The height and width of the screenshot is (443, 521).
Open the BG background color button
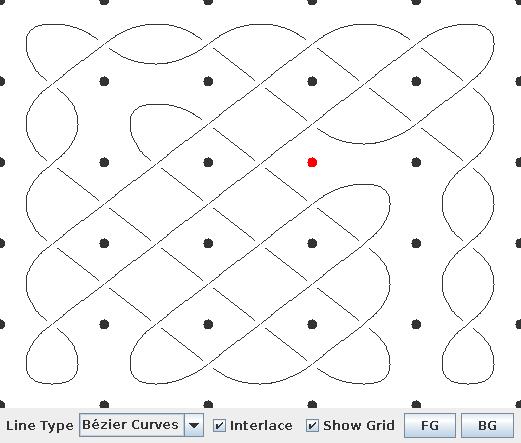[x=487, y=425]
